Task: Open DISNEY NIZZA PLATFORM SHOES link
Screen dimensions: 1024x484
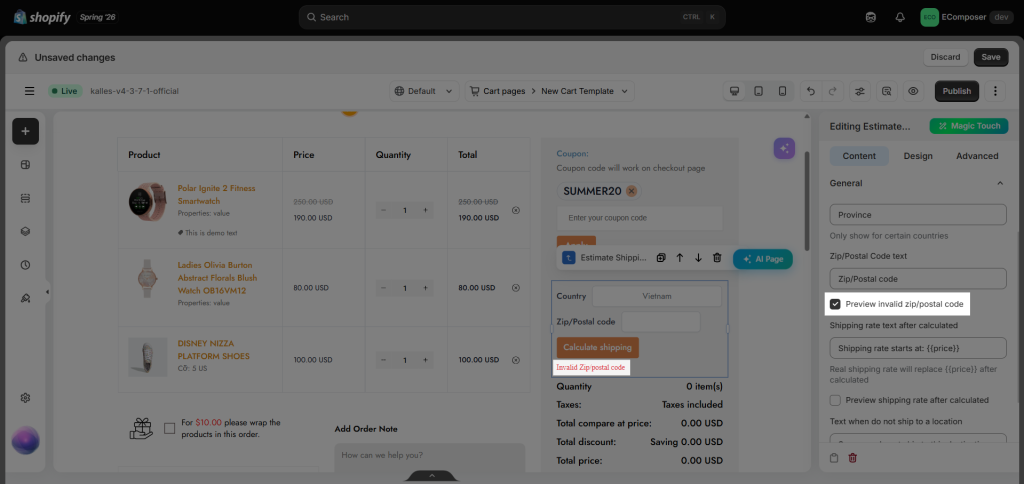Action: coord(214,349)
